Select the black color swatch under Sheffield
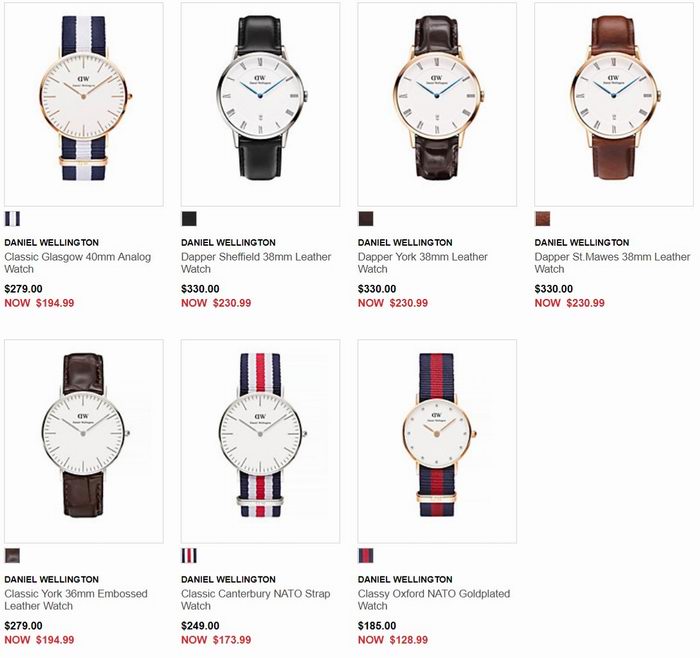This screenshot has height=658, width=700. tap(189, 219)
